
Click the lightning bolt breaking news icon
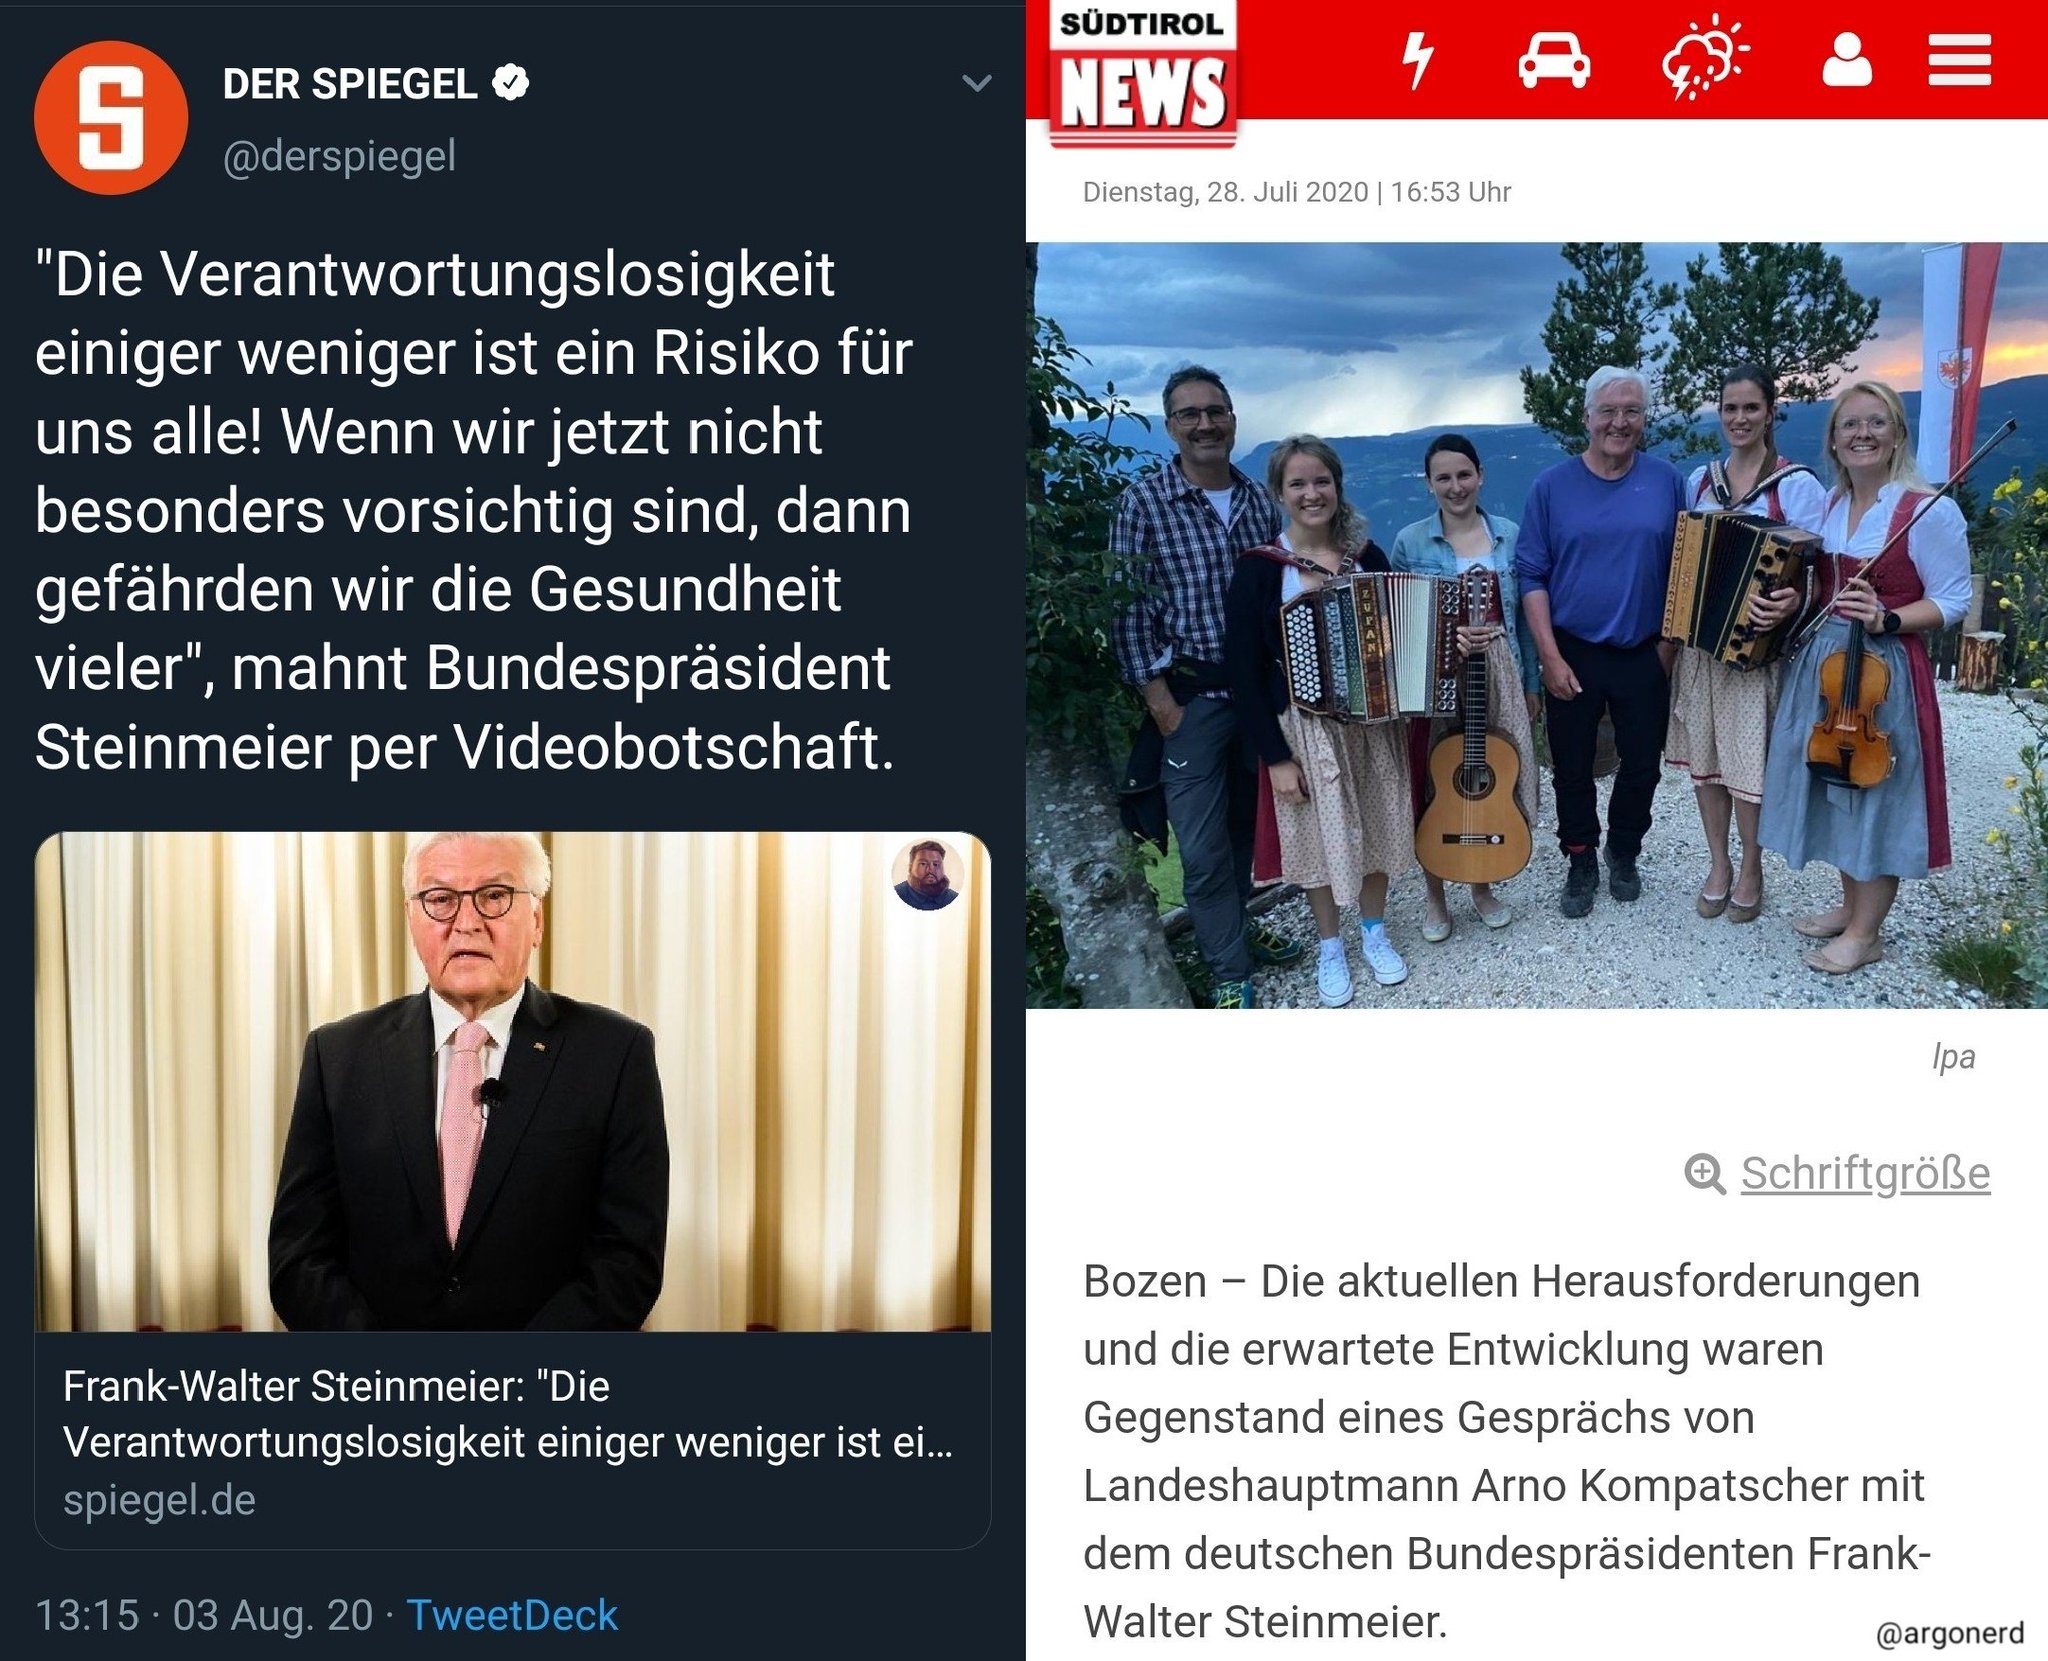click(1418, 59)
